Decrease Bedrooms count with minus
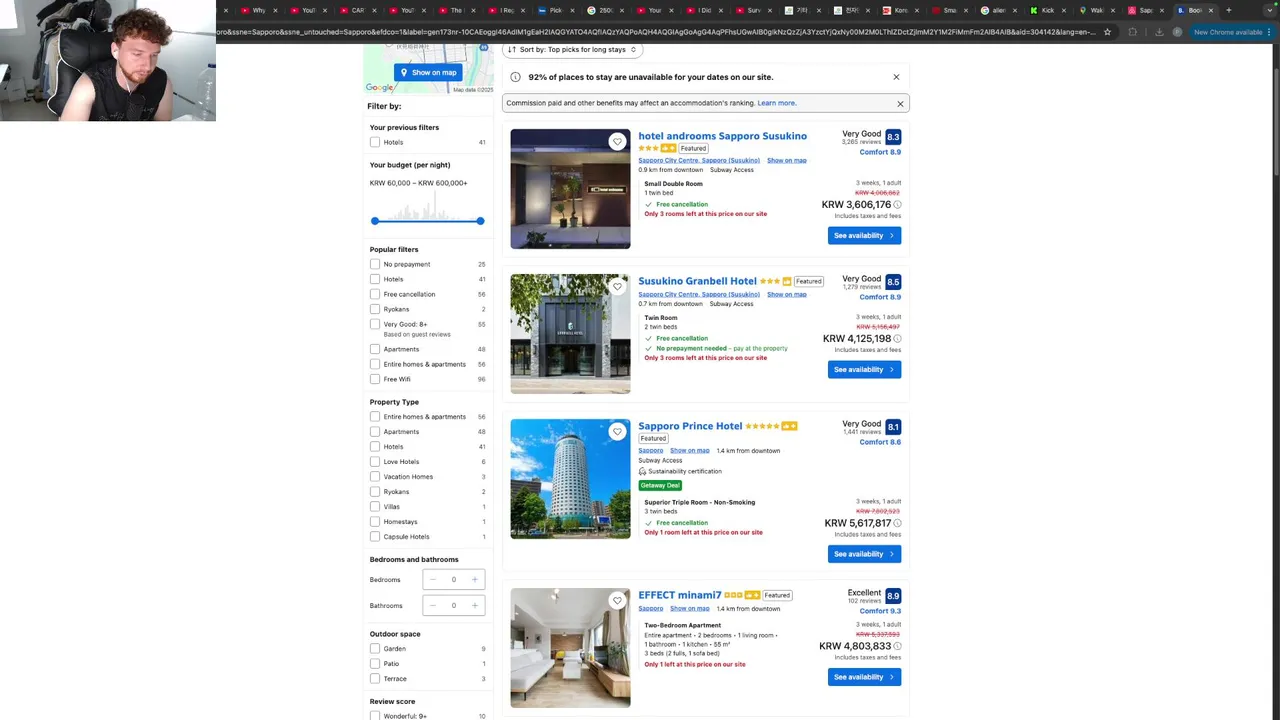 (x=432, y=580)
